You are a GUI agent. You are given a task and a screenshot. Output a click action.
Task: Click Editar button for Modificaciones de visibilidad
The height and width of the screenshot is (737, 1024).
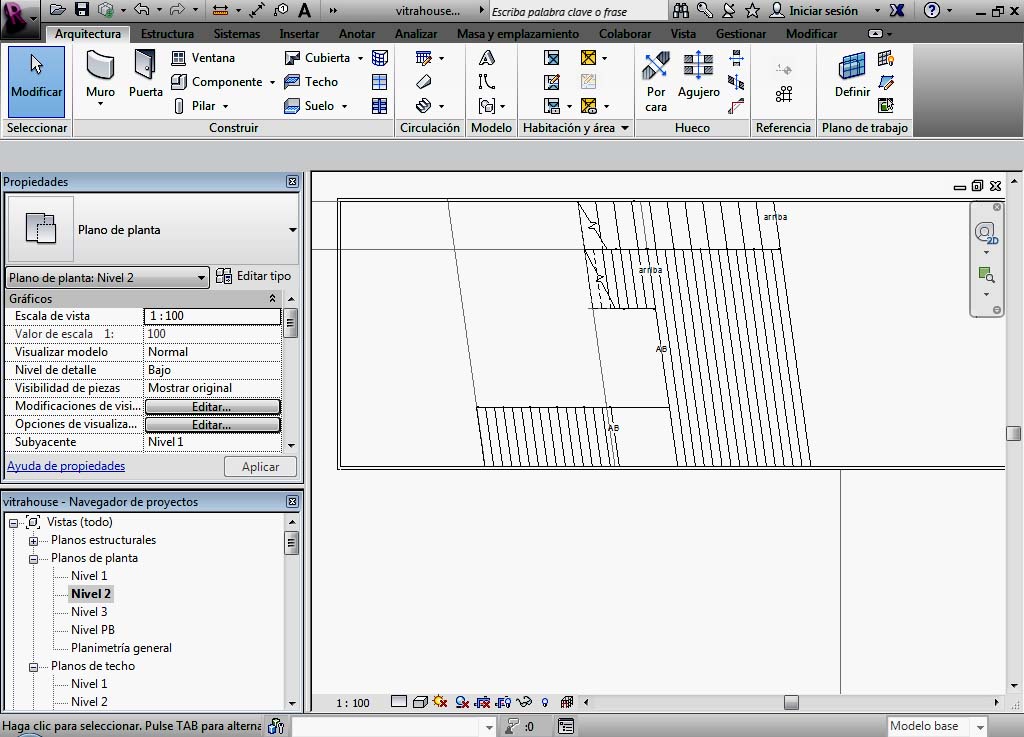pos(212,407)
